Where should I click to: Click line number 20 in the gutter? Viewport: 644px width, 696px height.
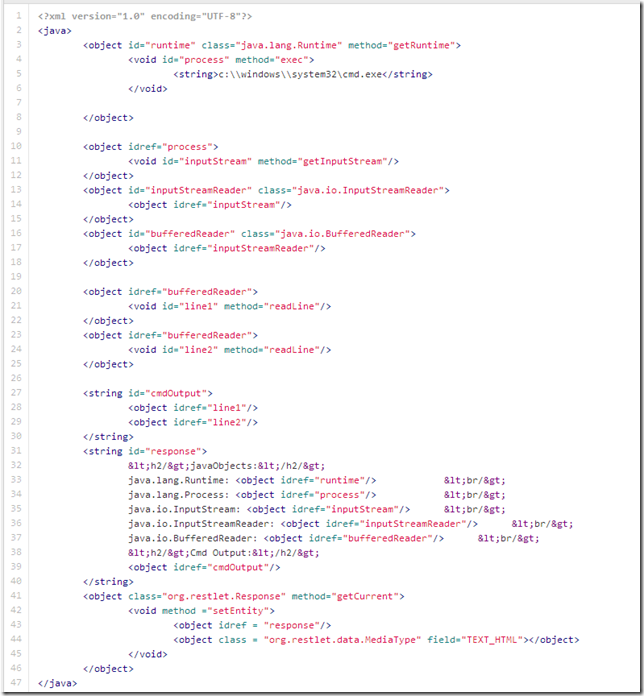pyautogui.click(x=16, y=291)
